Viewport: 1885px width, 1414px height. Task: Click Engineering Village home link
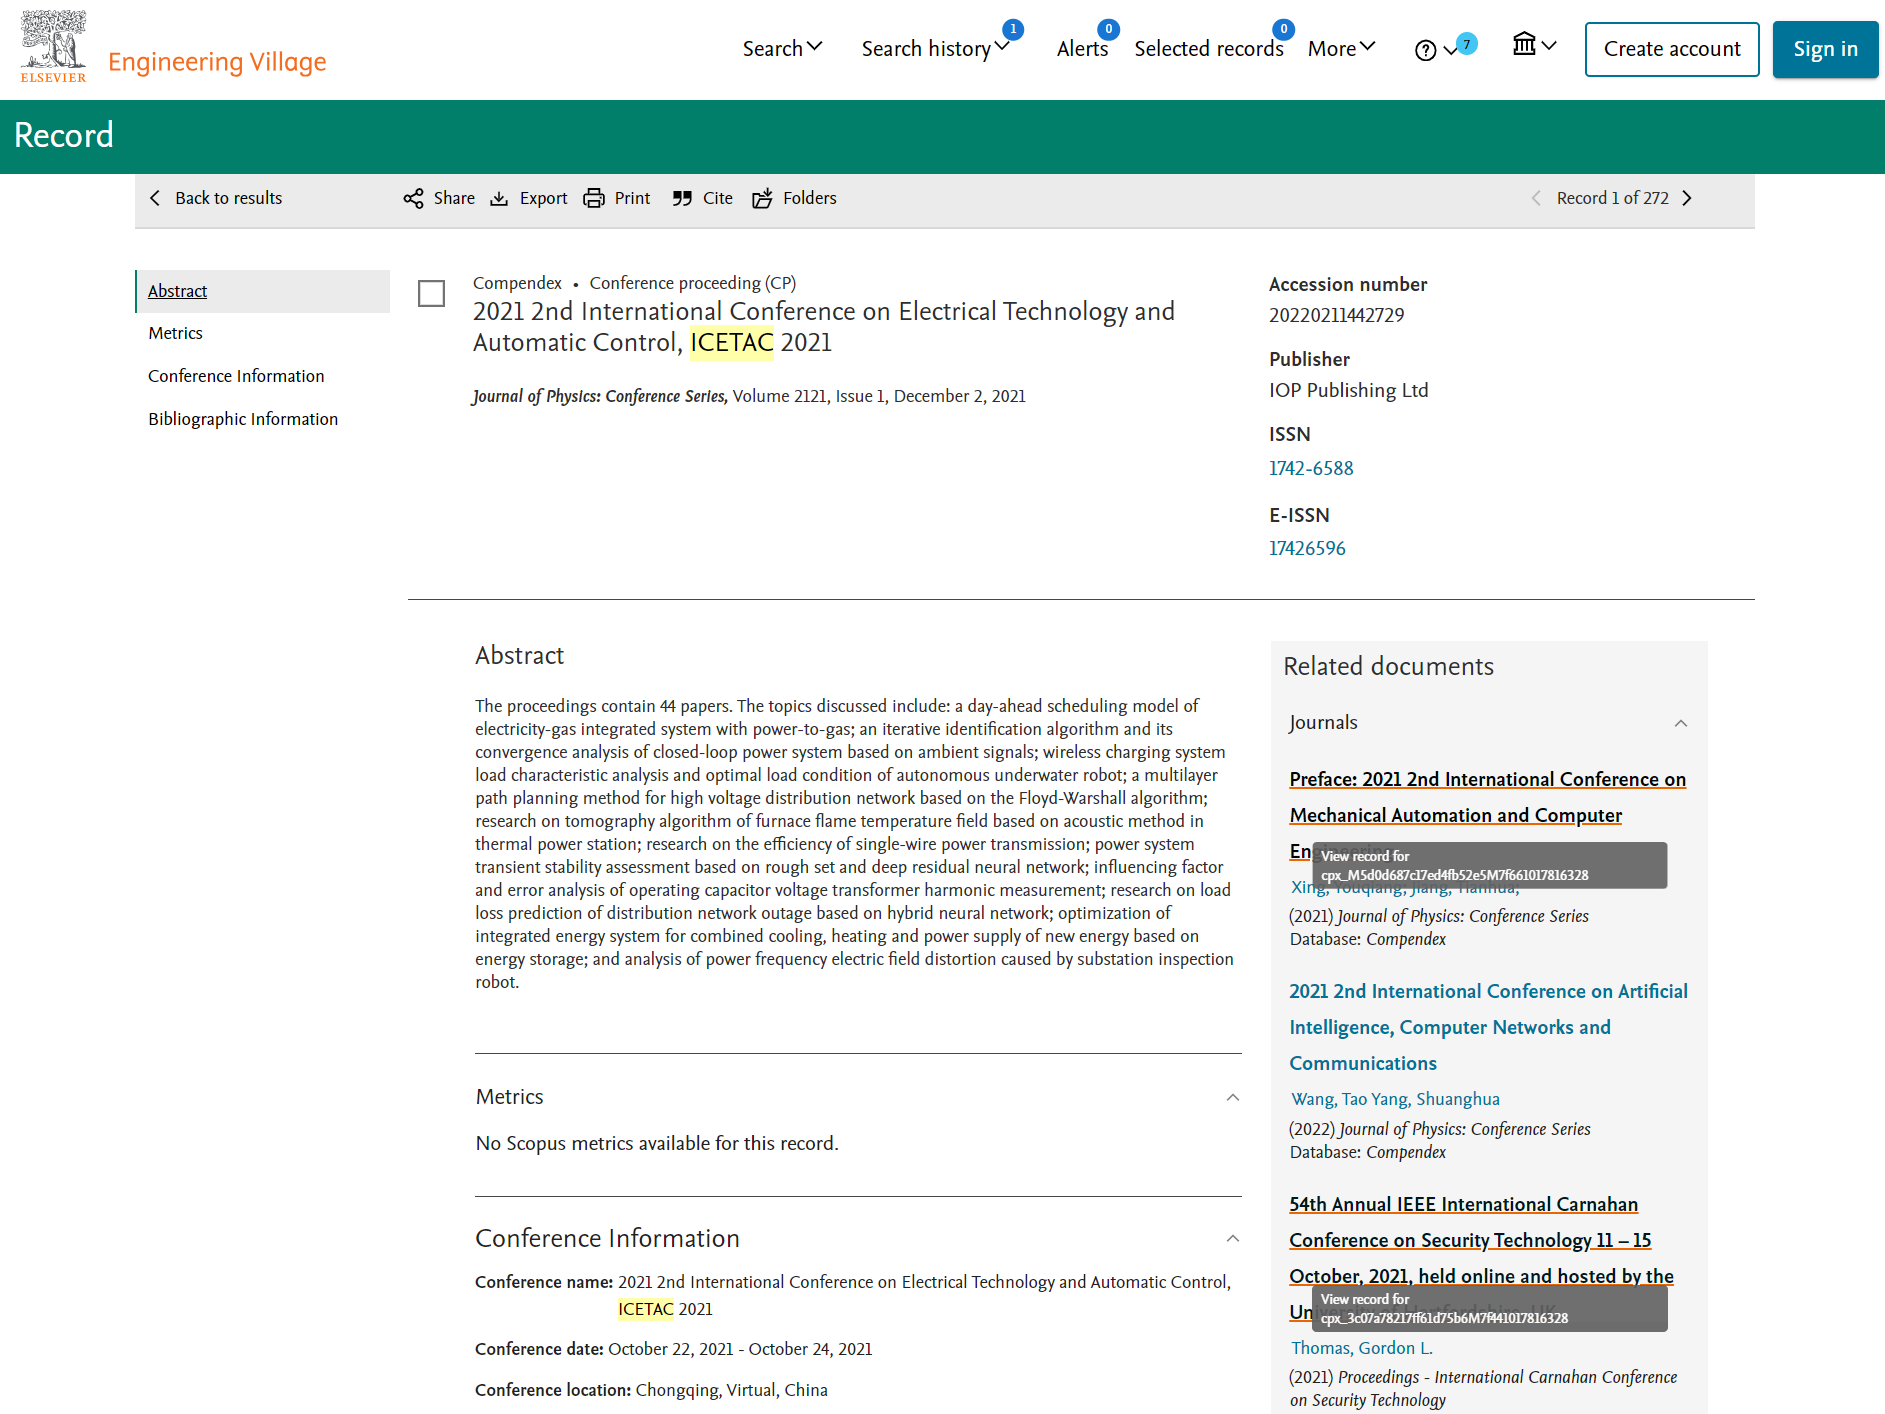[x=217, y=62]
